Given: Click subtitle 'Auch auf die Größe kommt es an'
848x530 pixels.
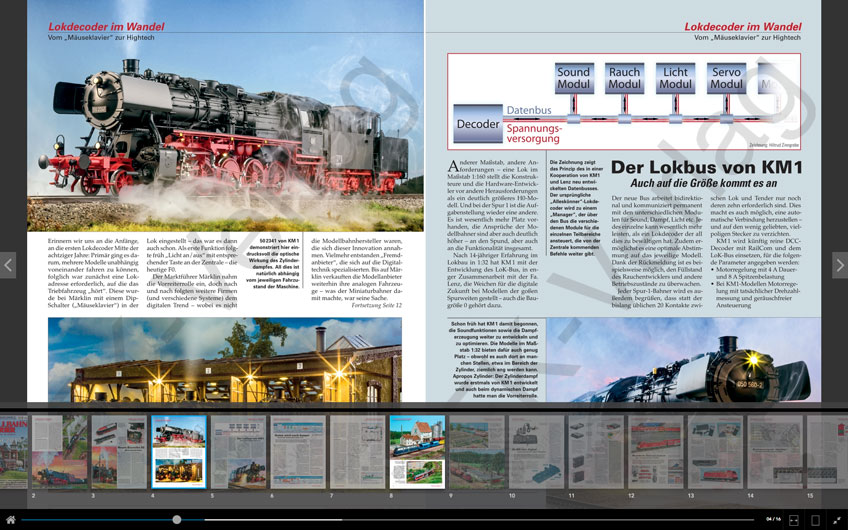Looking at the screenshot, I should [x=704, y=183].
